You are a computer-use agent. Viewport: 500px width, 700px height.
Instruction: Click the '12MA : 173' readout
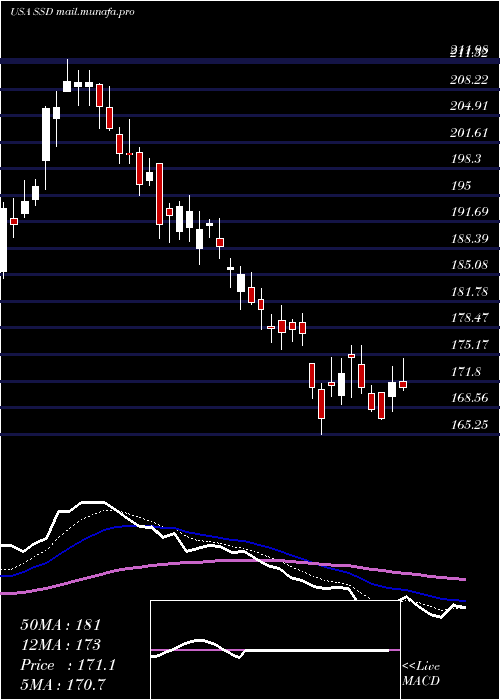point(60,645)
